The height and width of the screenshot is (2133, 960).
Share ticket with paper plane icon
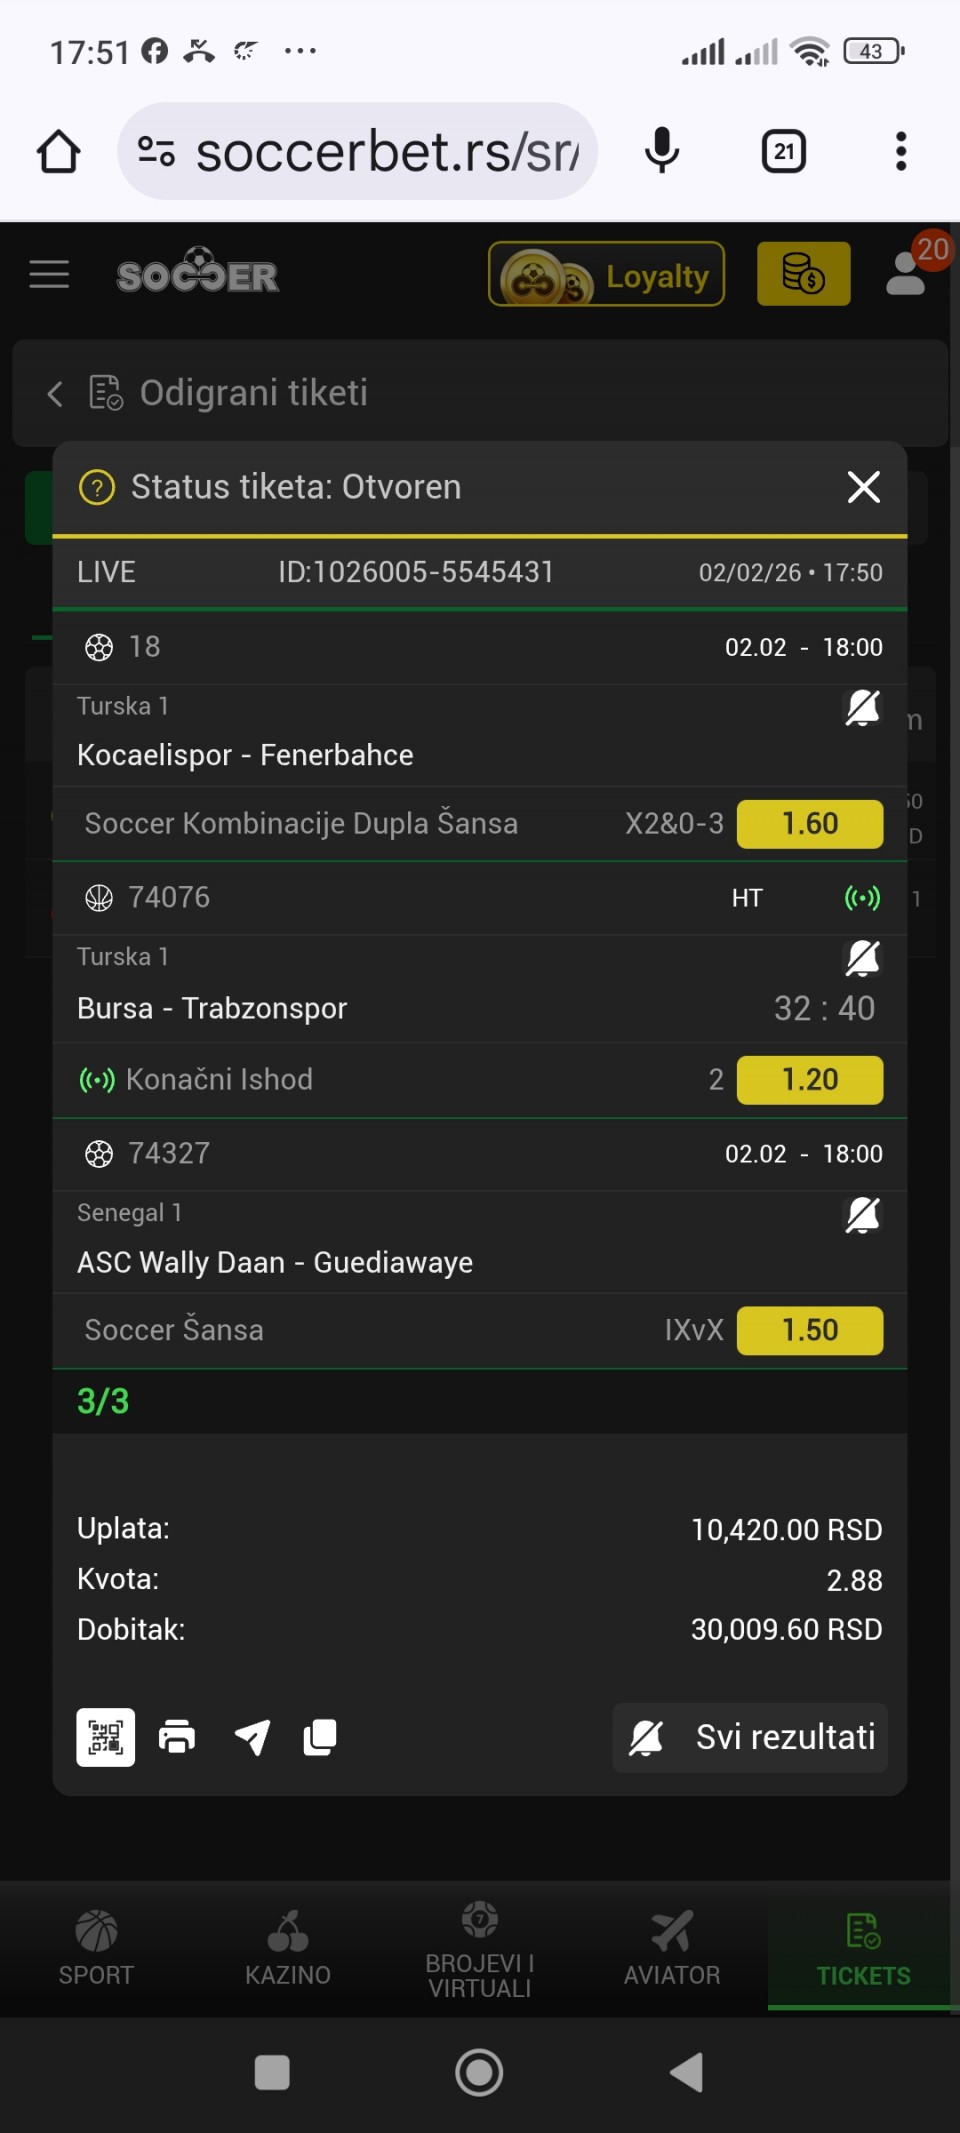coord(252,1737)
